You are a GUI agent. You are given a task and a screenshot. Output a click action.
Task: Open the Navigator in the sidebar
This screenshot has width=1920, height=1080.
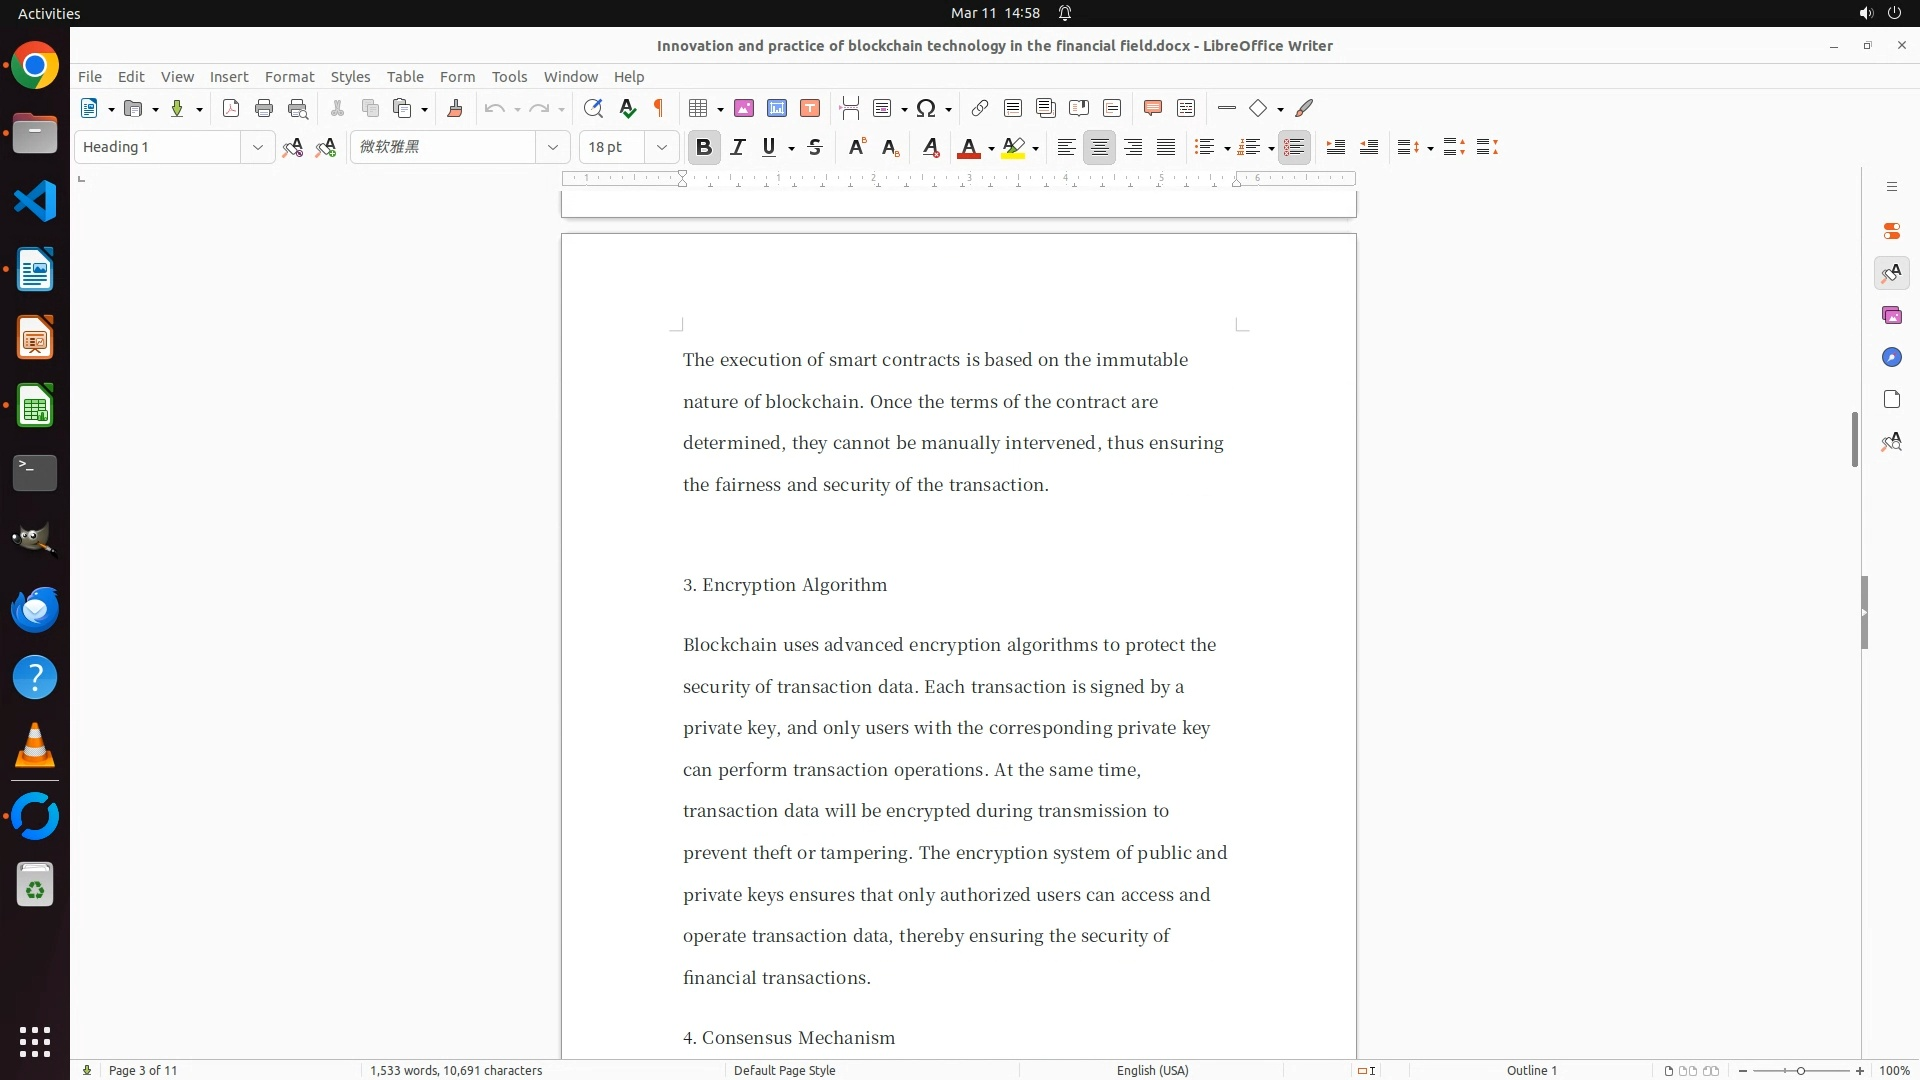pyautogui.click(x=1891, y=357)
